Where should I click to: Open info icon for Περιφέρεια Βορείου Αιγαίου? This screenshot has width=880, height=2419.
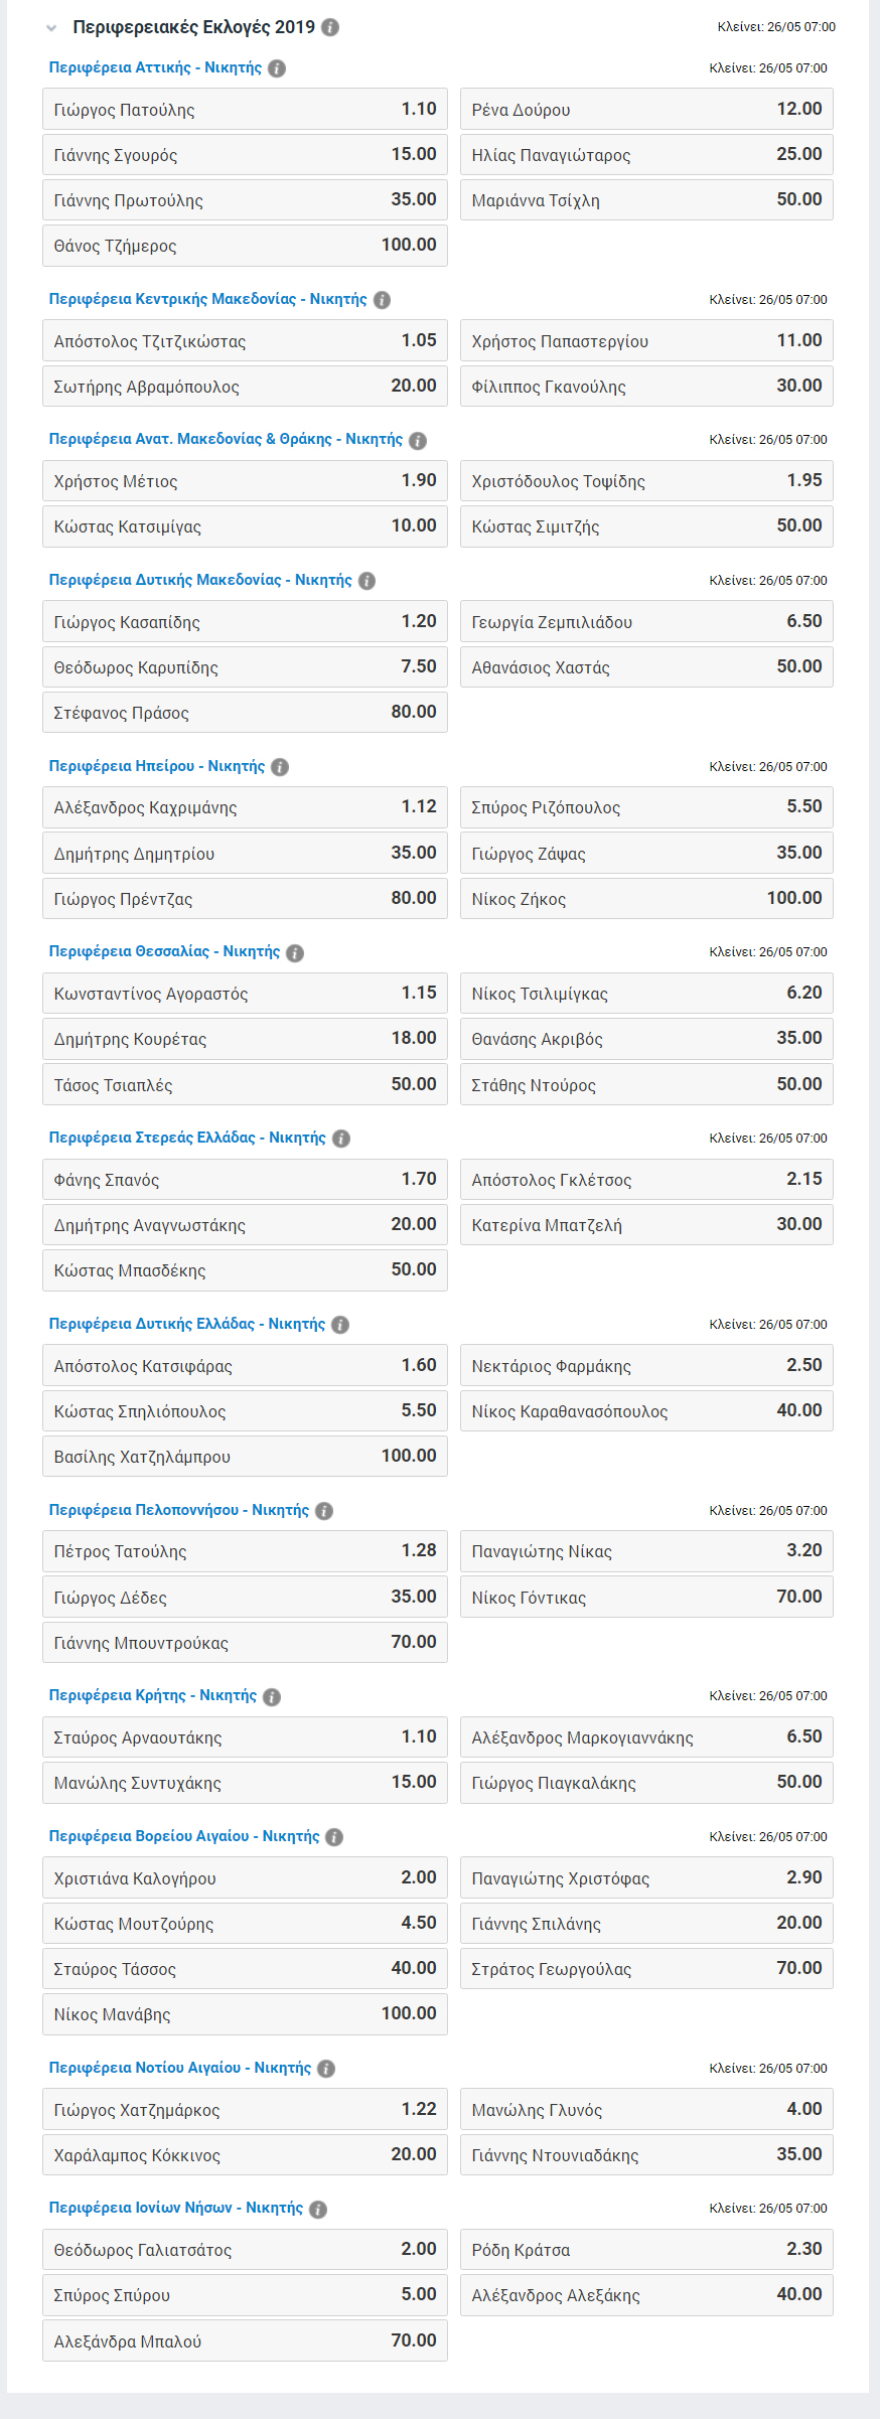pos(335,1836)
